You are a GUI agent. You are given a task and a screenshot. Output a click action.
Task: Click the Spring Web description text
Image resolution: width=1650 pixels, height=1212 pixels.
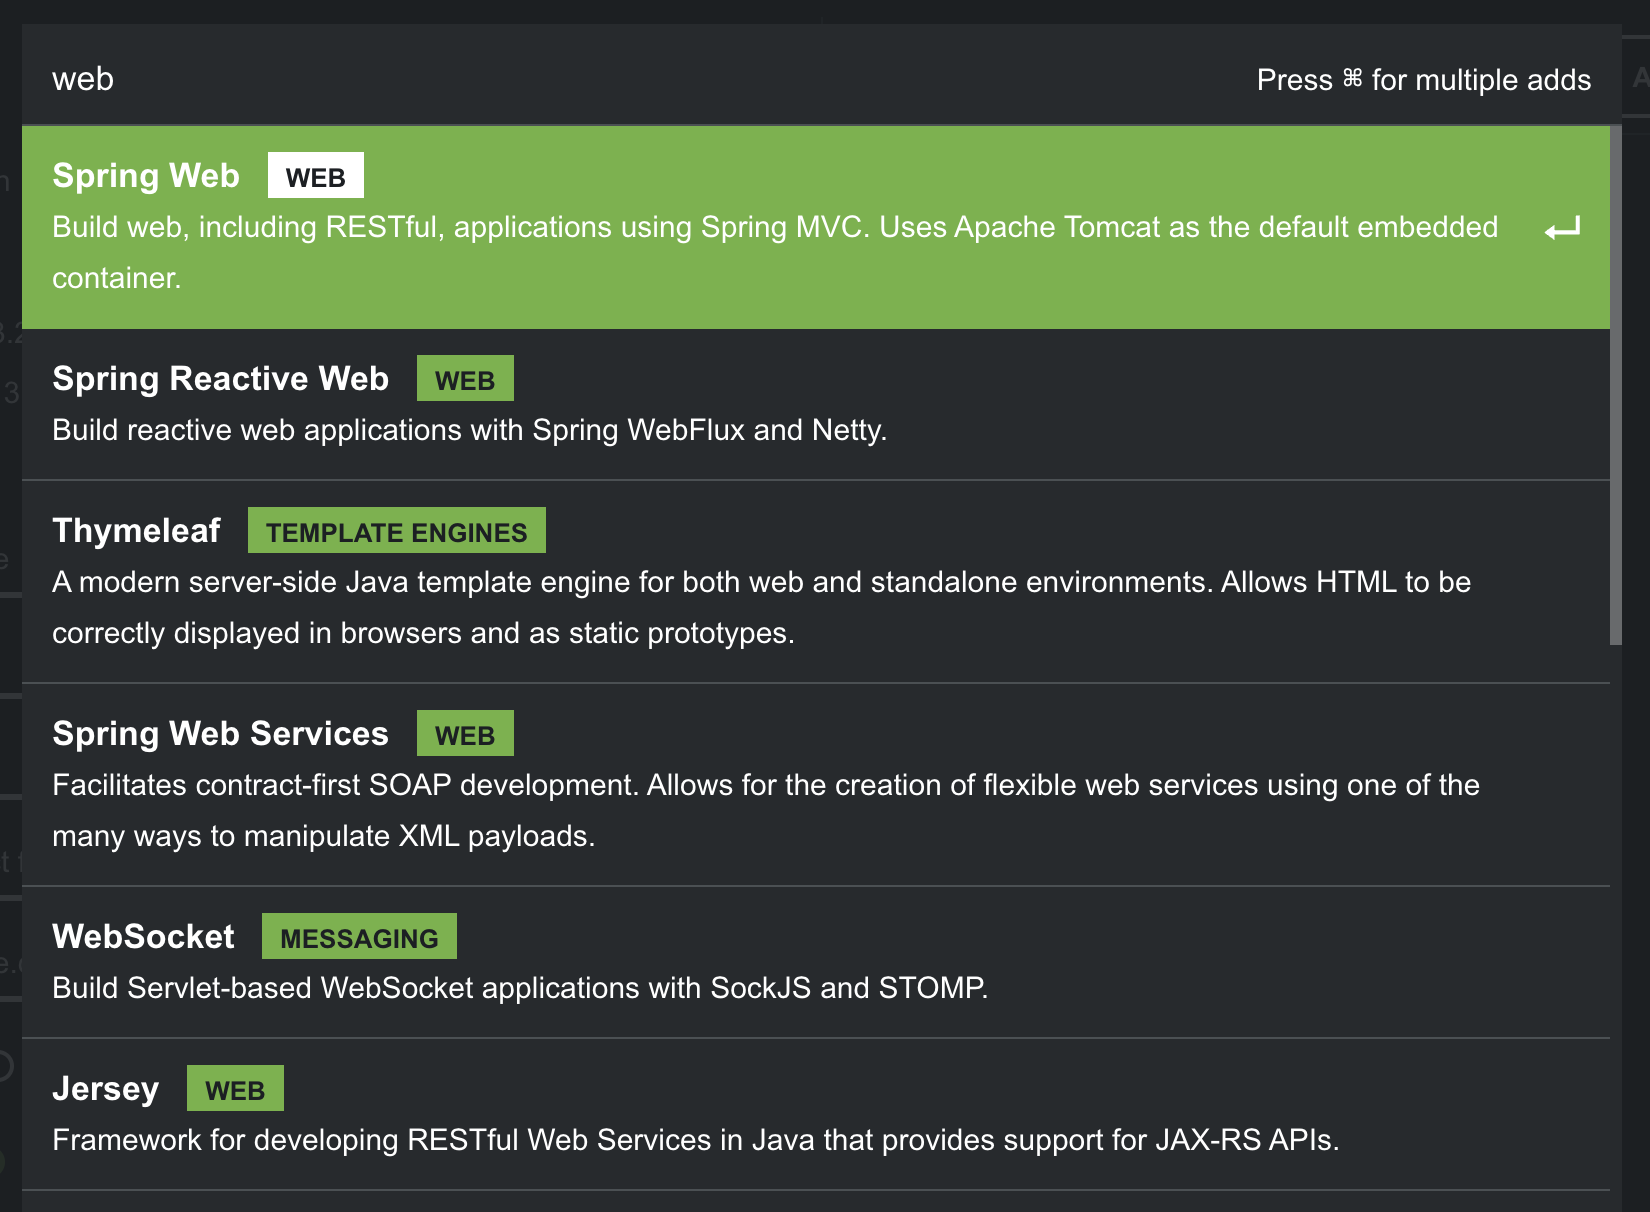(775, 253)
